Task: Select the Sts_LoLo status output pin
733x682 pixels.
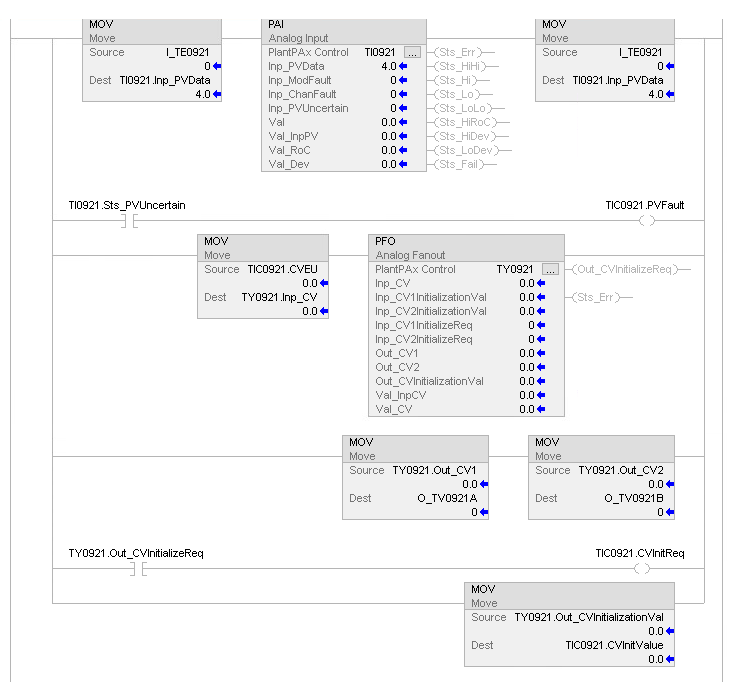Action: [x=463, y=108]
